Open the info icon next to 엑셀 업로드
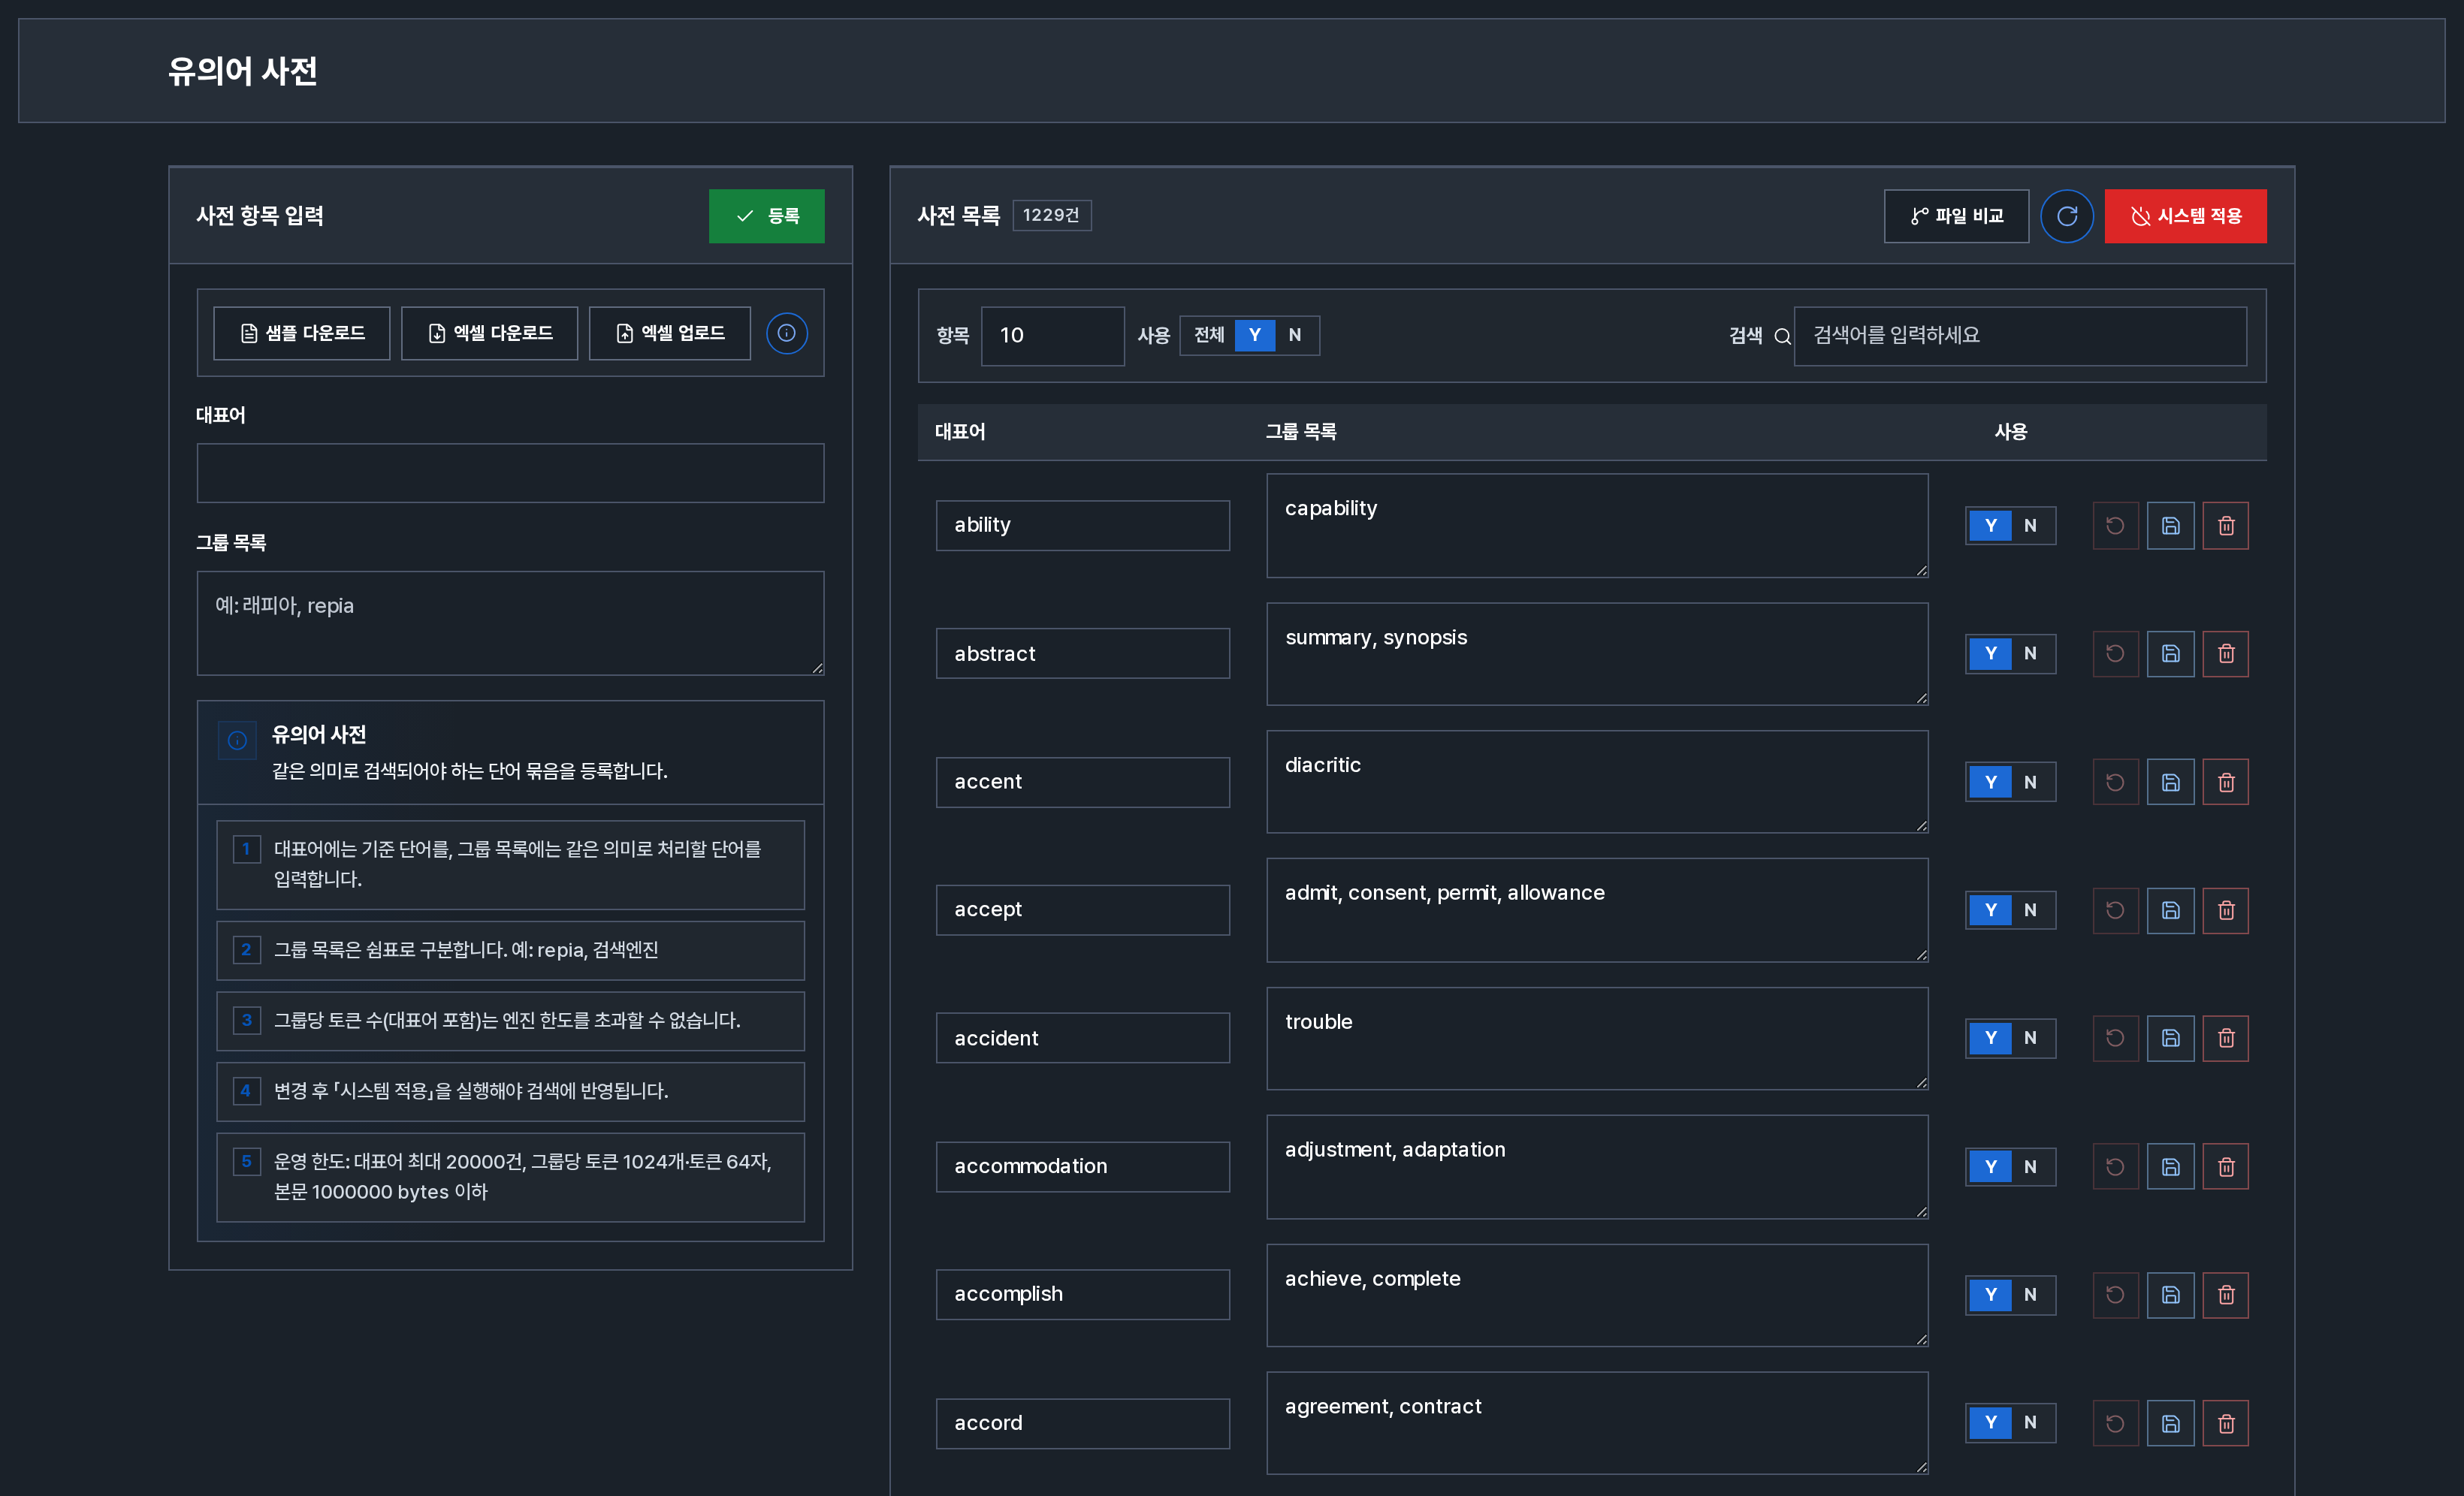Viewport: 2464px width, 1496px height. click(x=786, y=333)
